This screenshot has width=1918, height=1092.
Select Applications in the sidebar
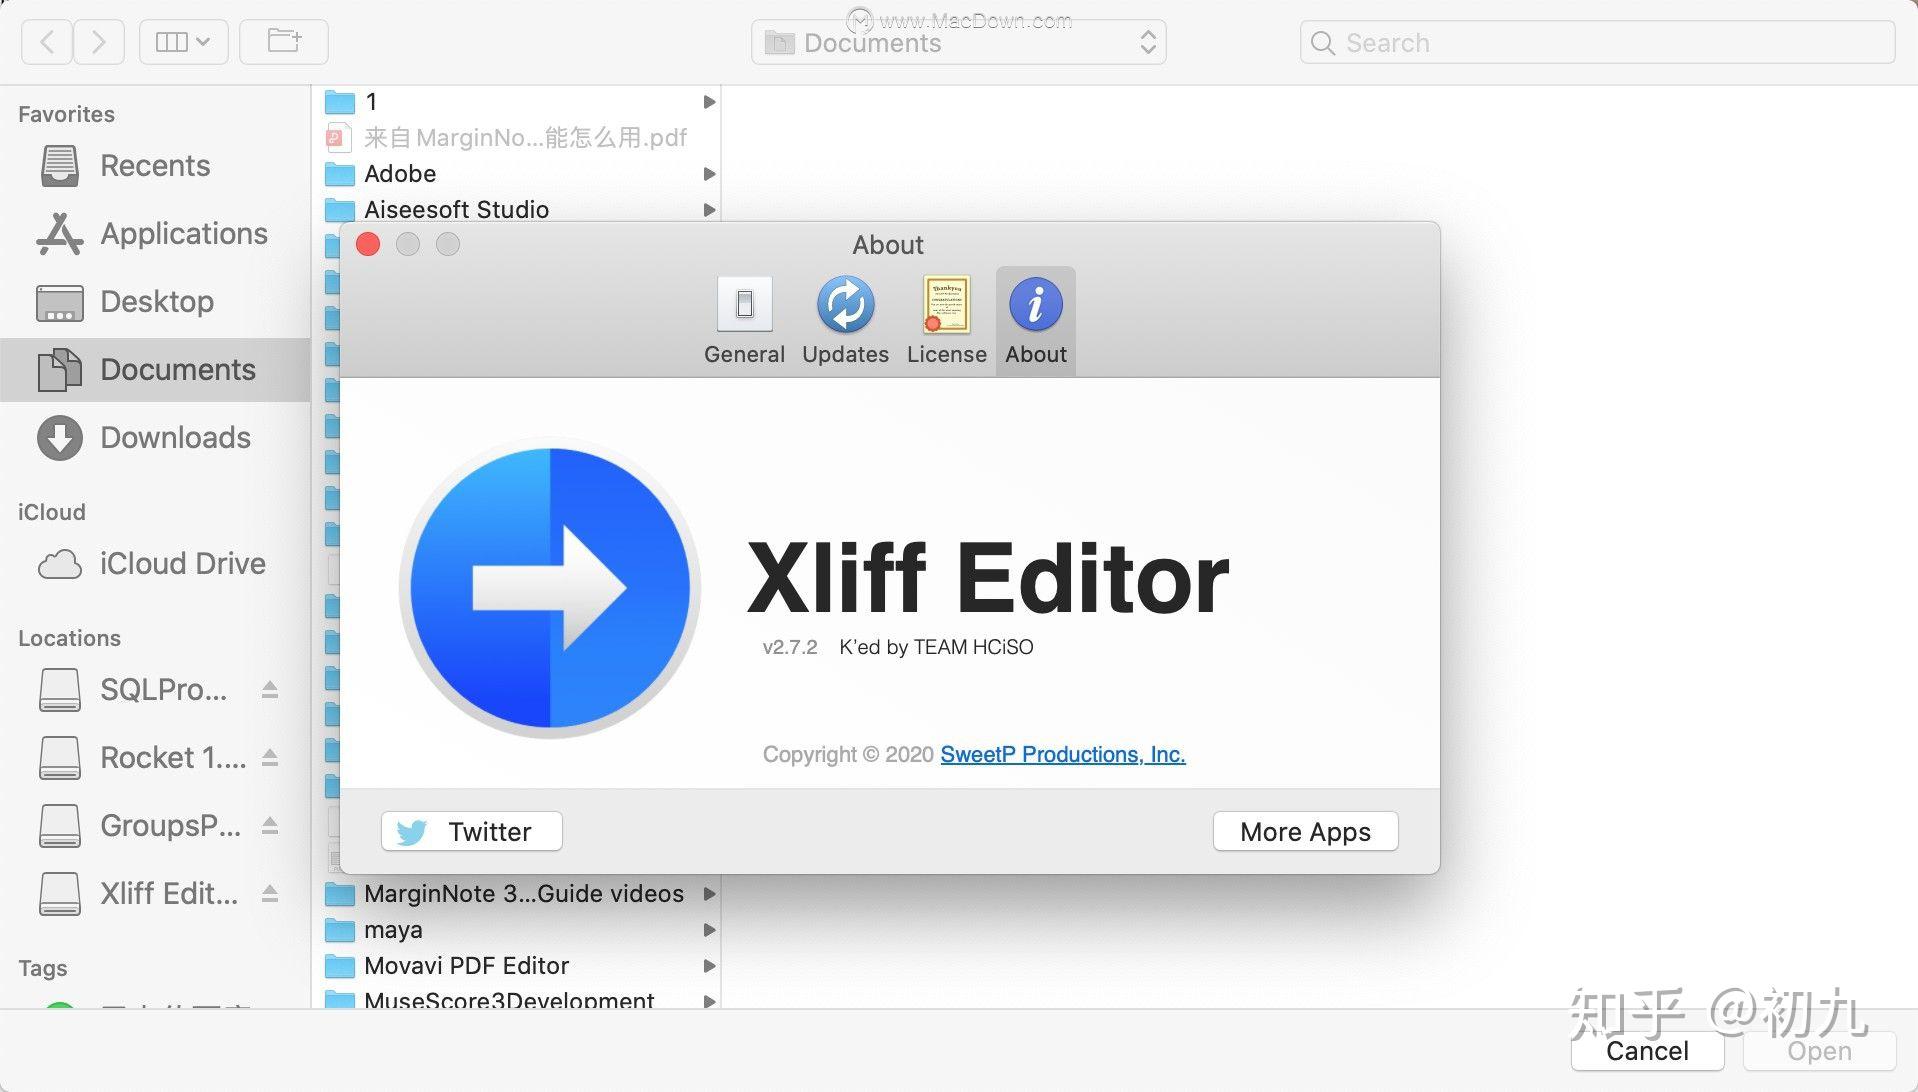coord(183,233)
